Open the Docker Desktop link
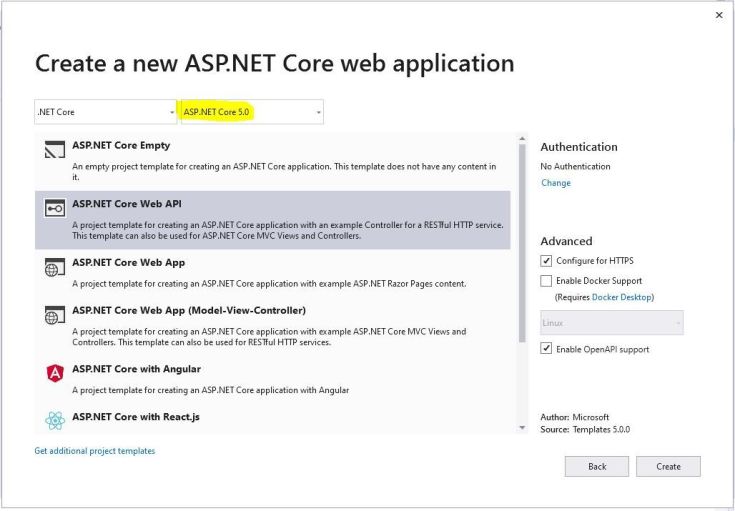735x511 pixels. pos(622,297)
